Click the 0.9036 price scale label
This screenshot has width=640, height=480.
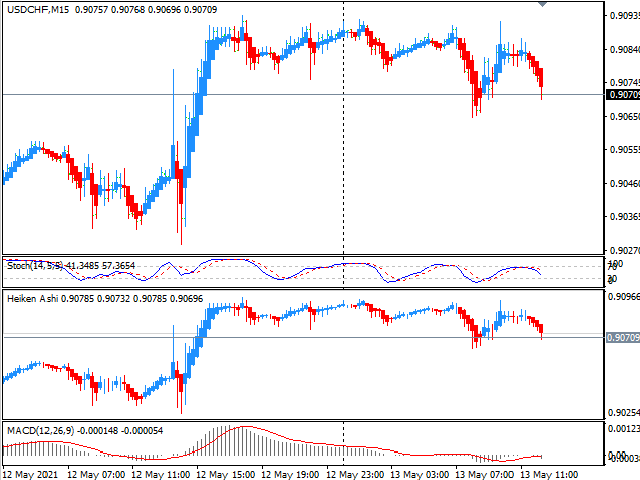point(624,216)
